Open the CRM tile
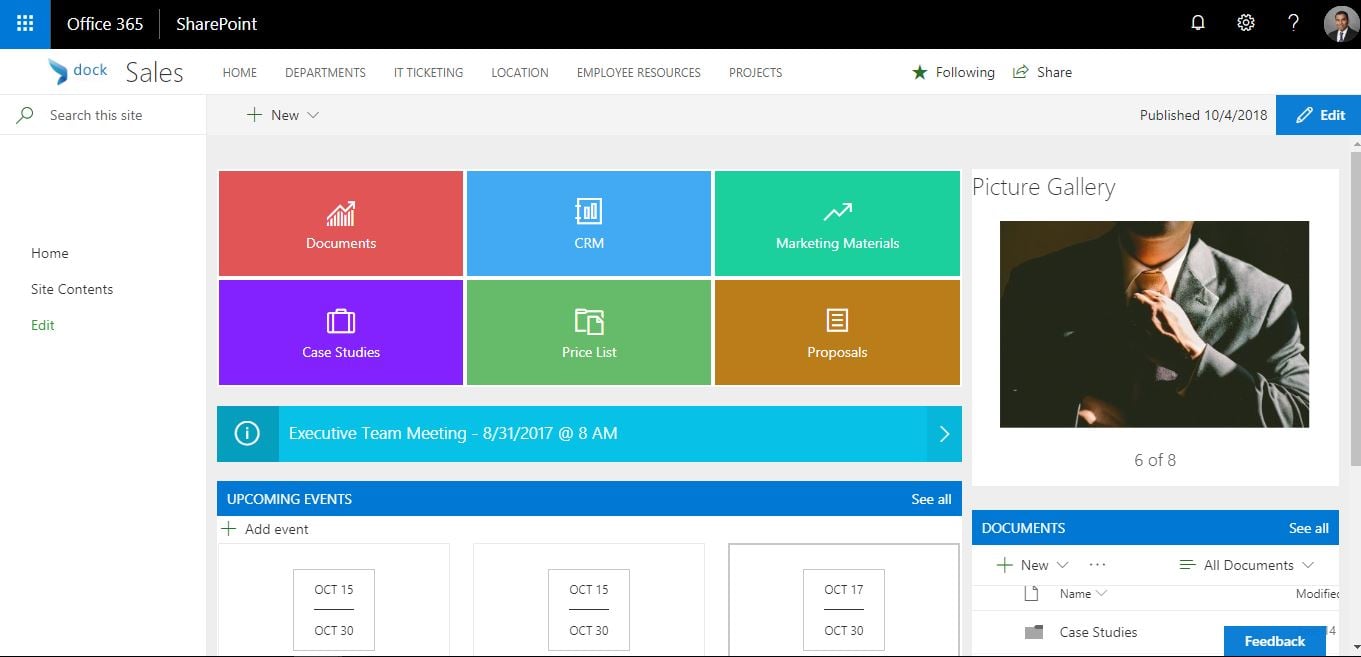 pos(588,222)
